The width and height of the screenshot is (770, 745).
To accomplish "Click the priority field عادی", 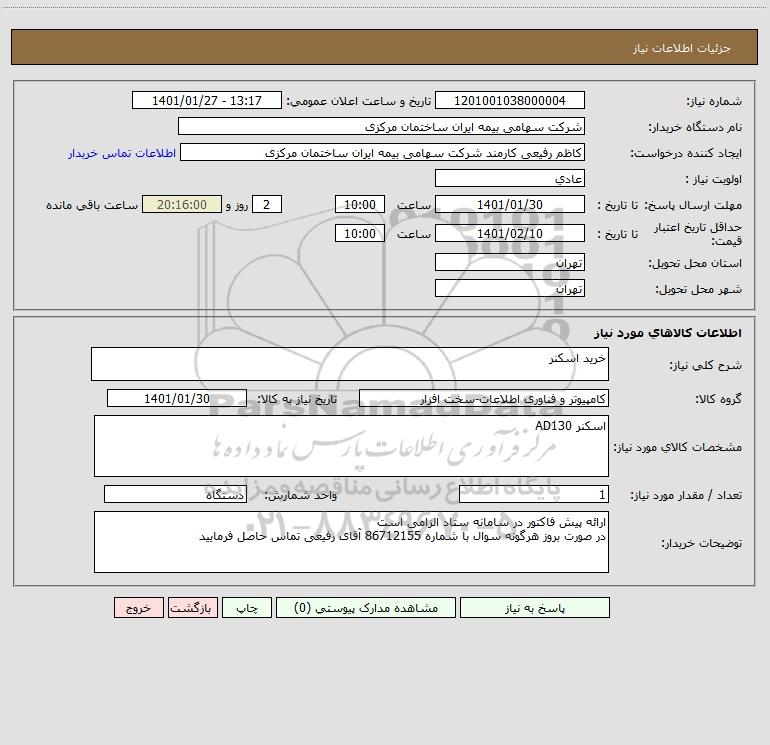I will click(510, 178).
